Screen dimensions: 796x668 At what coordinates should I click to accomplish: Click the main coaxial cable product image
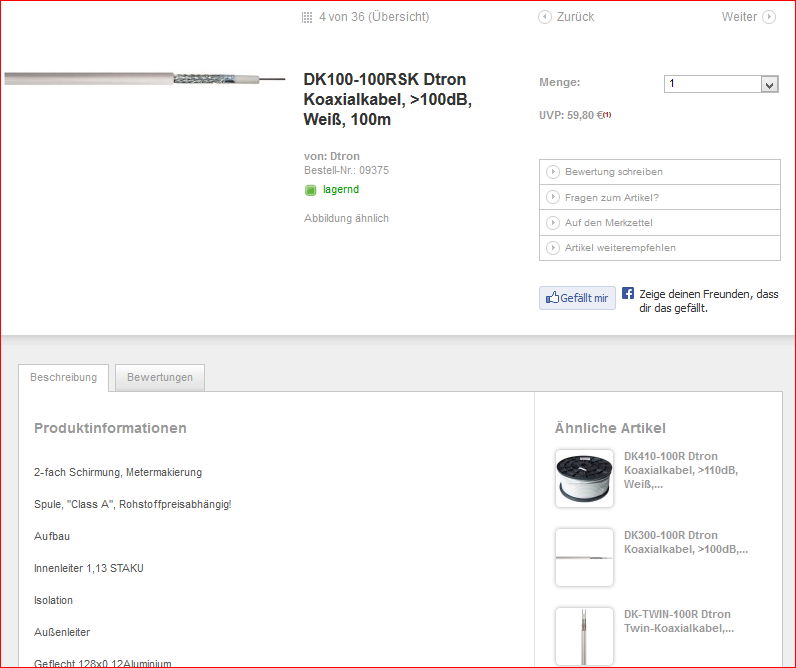click(138, 78)
